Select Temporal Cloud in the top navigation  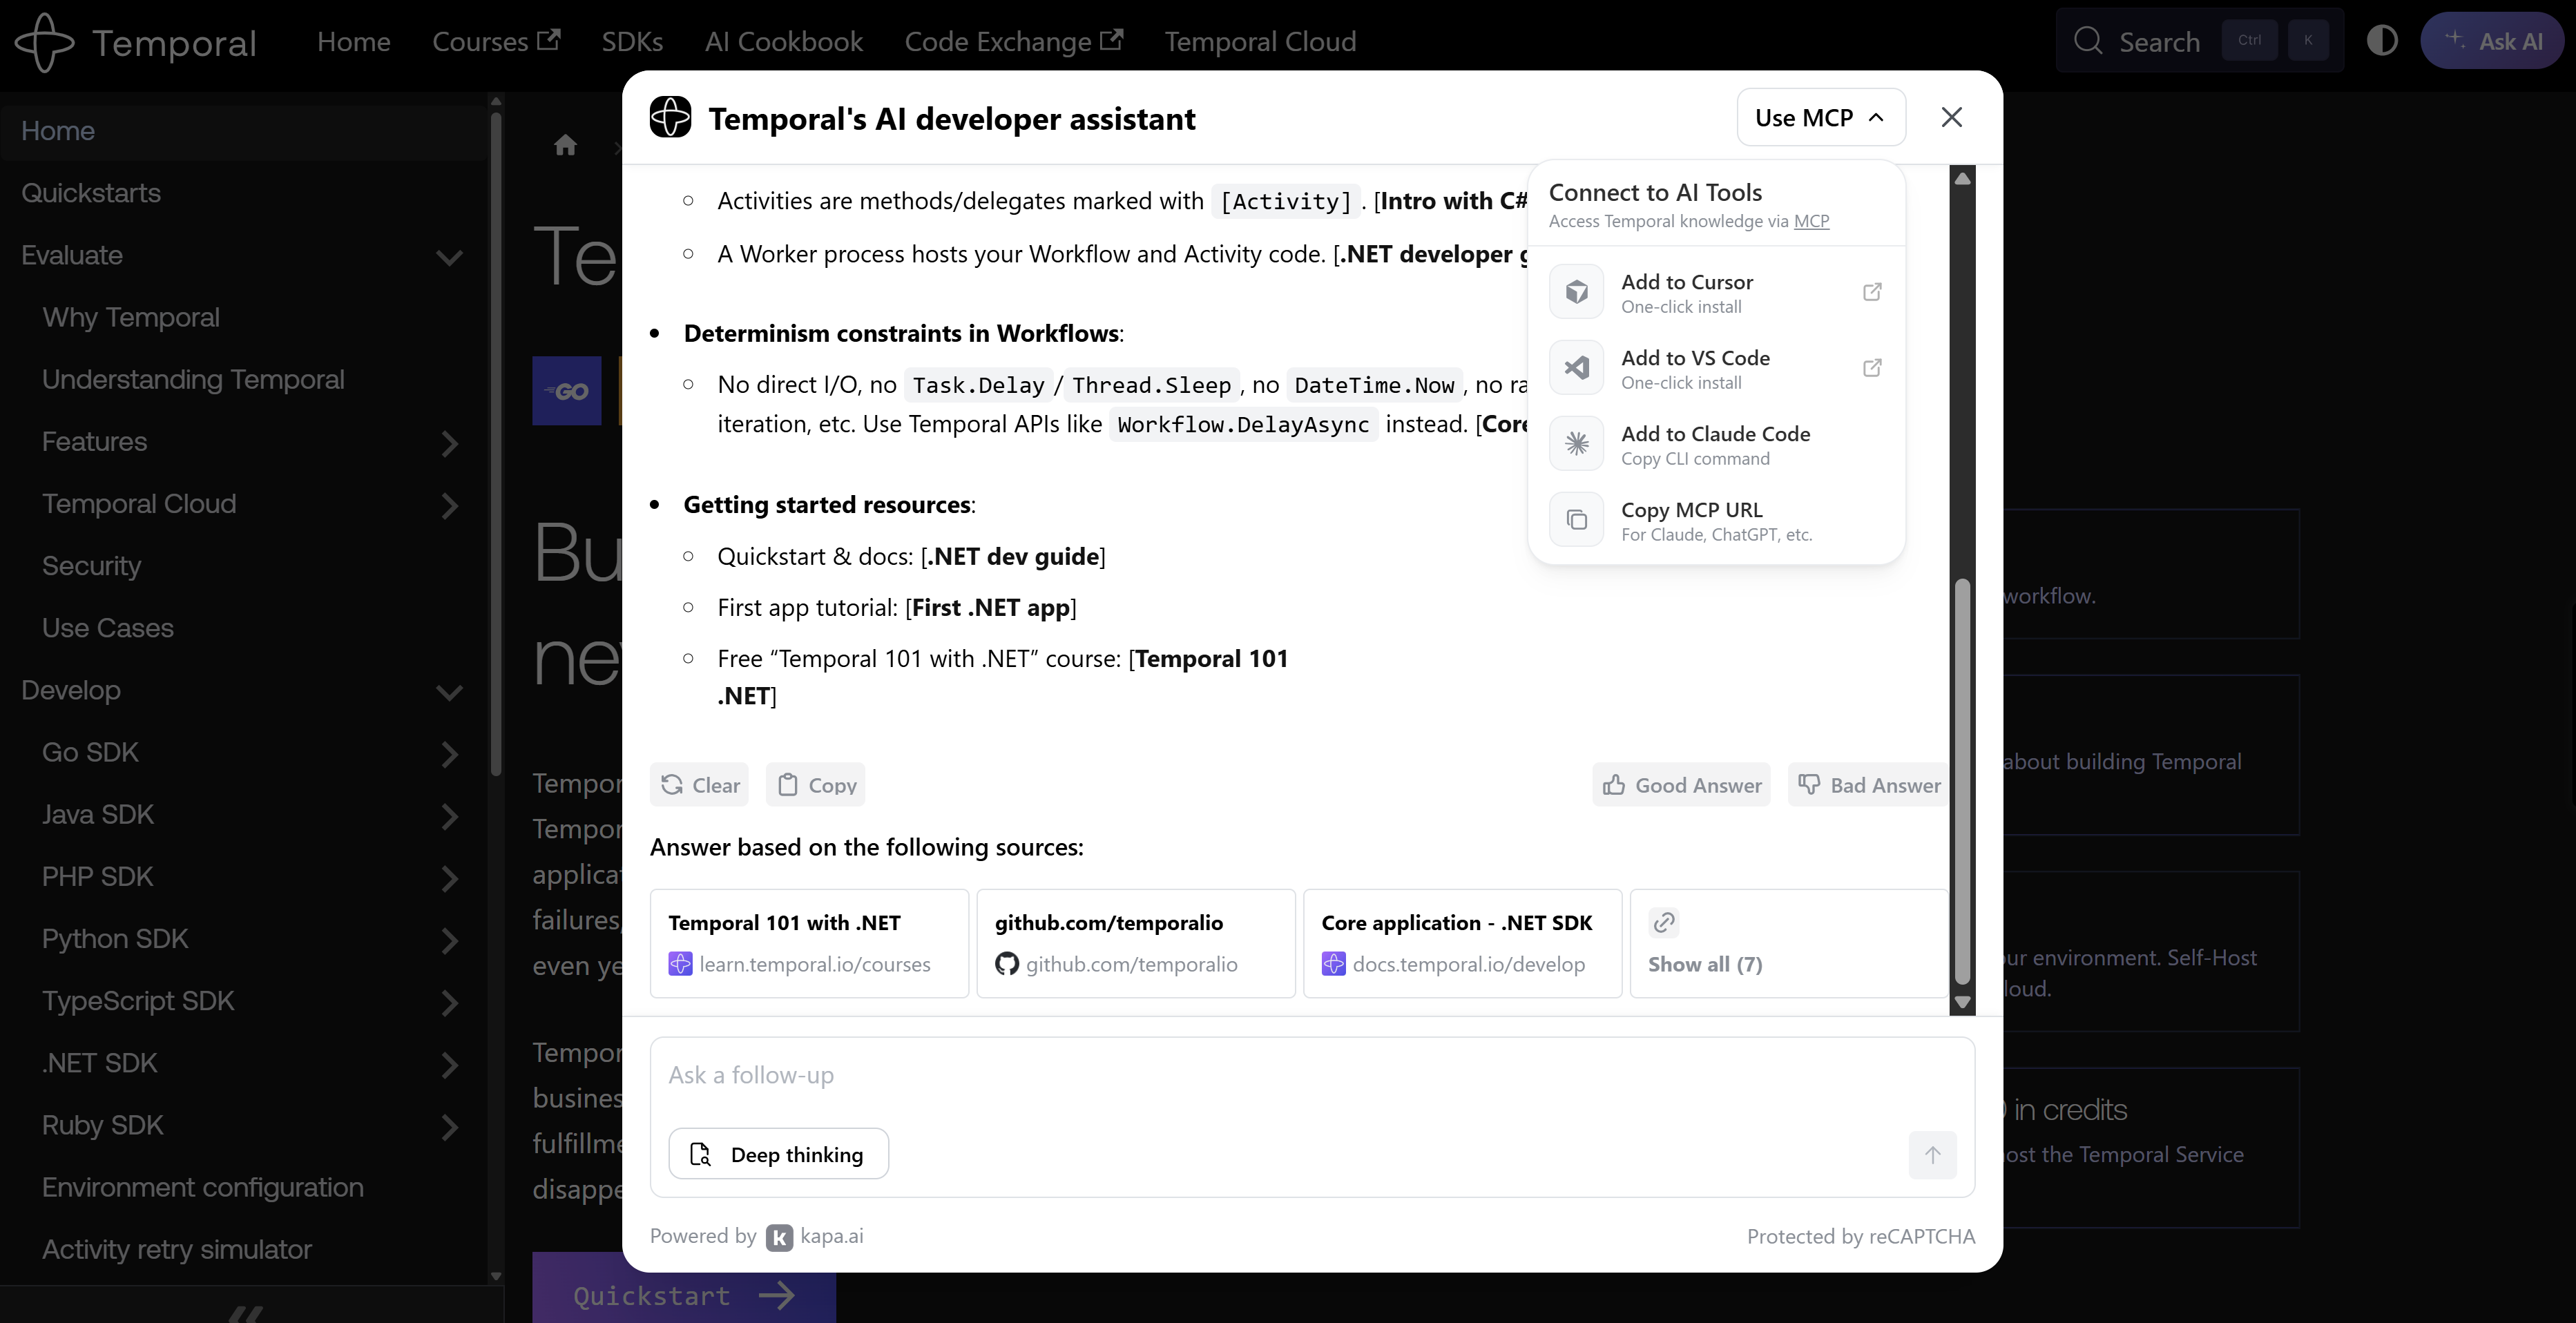pyautogui.click(x=1260, y=41)
